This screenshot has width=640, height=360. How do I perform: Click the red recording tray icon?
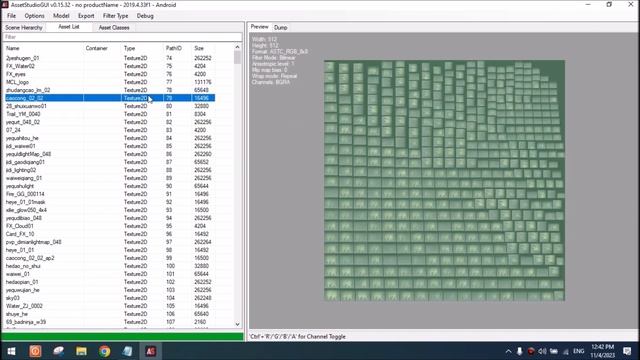[x=531, y=351]
